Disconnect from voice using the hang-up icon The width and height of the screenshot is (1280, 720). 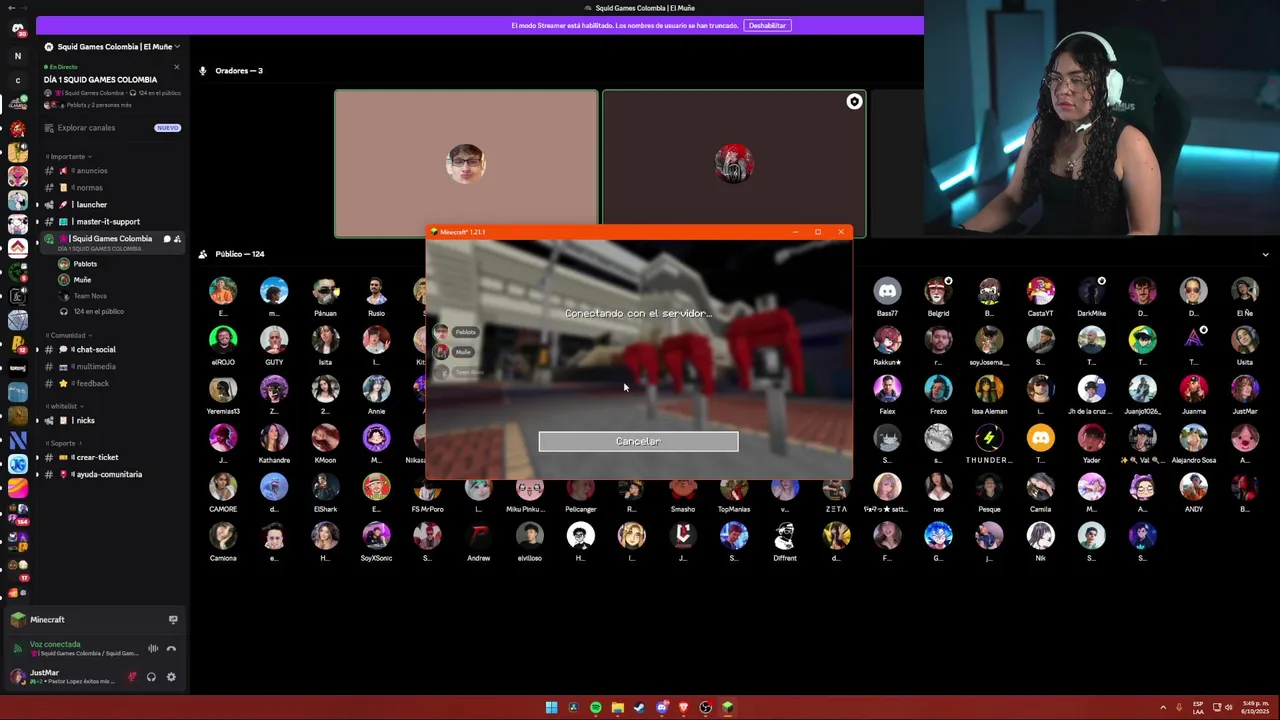[171, 648]
